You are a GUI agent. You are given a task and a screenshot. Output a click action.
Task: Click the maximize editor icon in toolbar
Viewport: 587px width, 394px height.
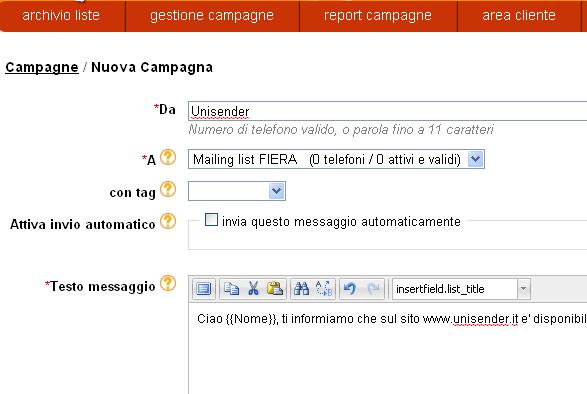(204, 289)
